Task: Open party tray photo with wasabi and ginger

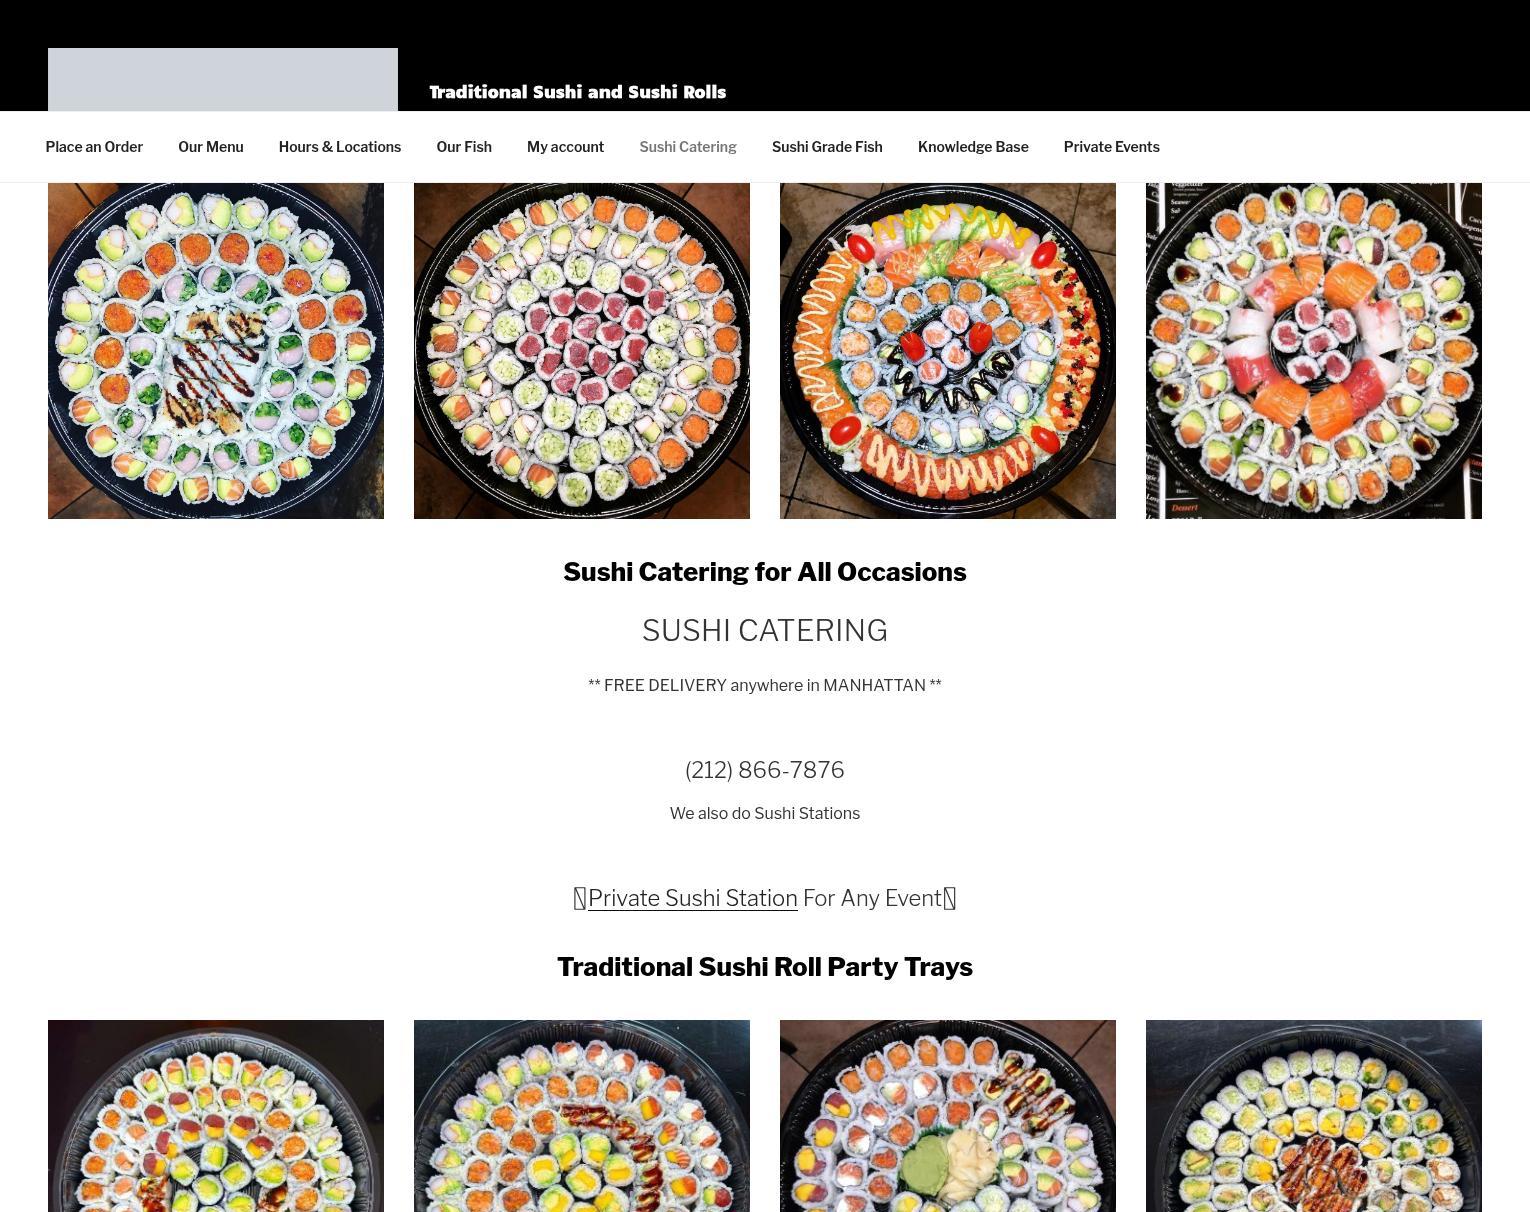Action: pyautogui.click(x=948, y=1116)
